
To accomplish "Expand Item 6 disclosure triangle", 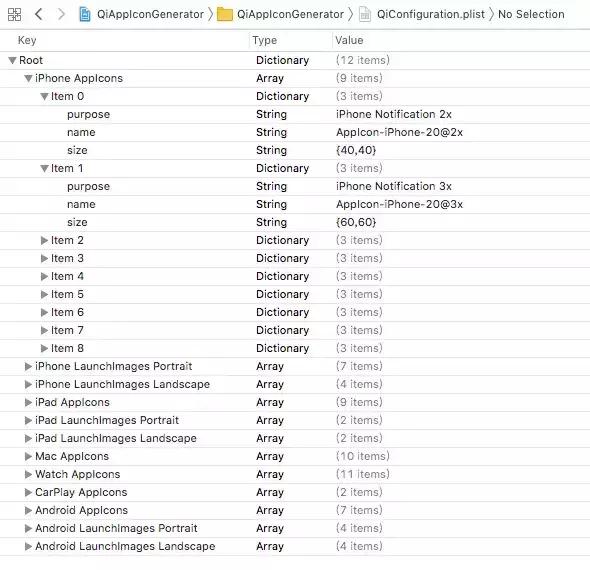I will (44, 312).
